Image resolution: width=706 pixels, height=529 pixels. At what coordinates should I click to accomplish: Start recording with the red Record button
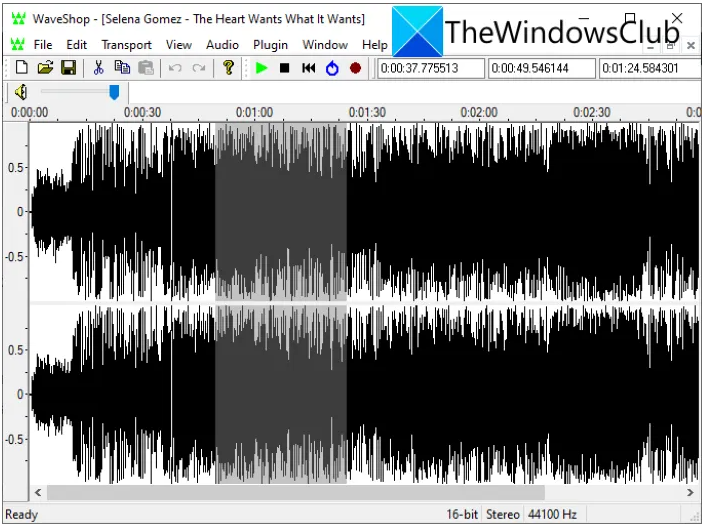coord(355,68)
